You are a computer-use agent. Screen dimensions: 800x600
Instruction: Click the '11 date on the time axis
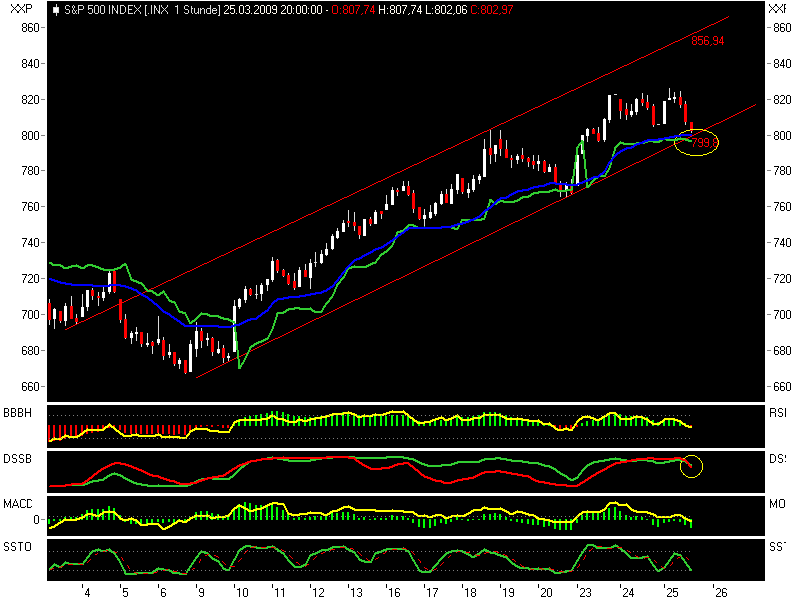coord(279,592)
